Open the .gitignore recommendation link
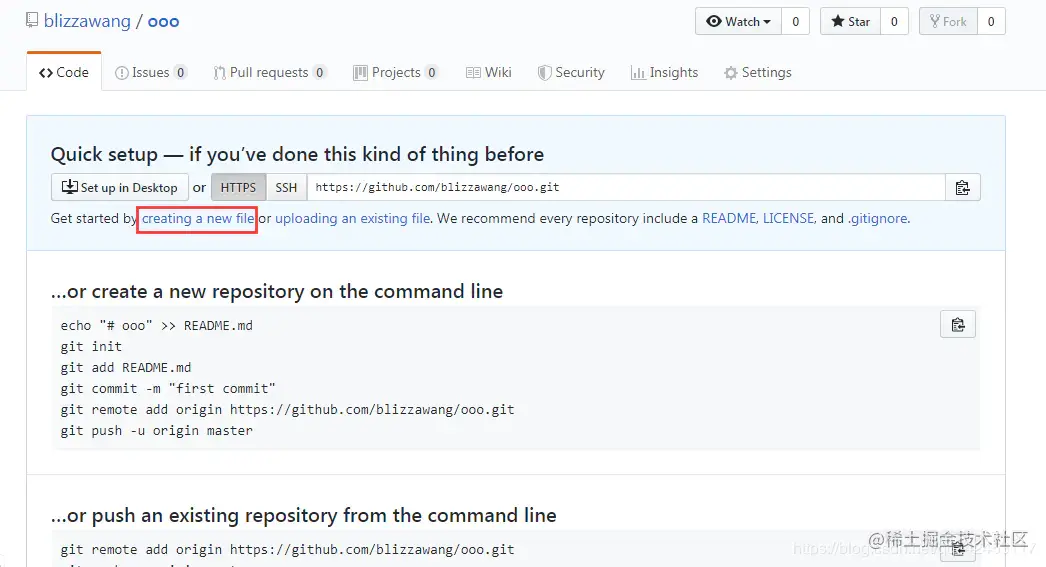This screenshot has width=1046, height=567. [x=878, y=218]
